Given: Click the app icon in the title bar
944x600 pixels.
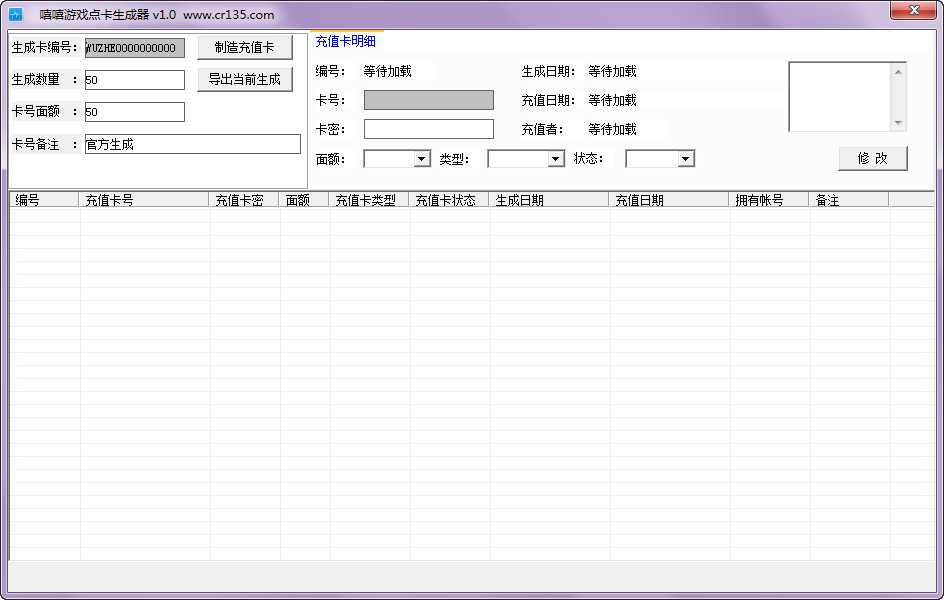Looking at the screenshot, I should point(16,14).
